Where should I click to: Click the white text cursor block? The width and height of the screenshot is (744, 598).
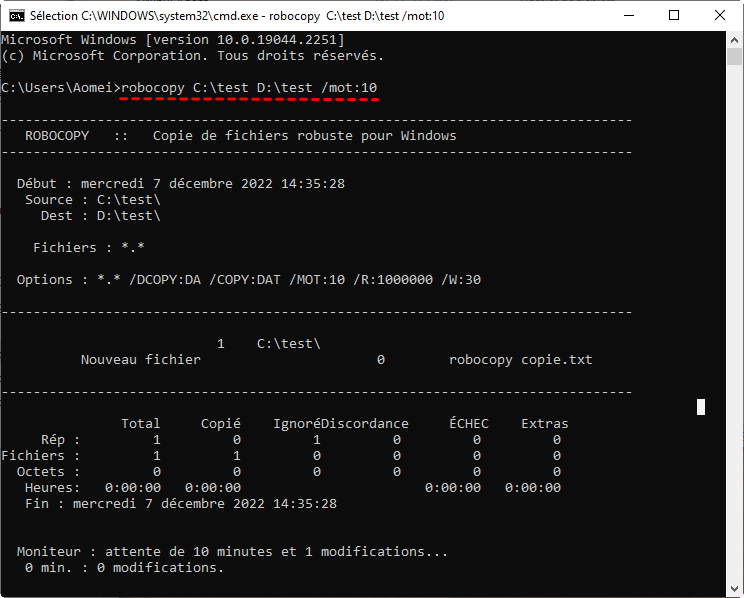701,407
